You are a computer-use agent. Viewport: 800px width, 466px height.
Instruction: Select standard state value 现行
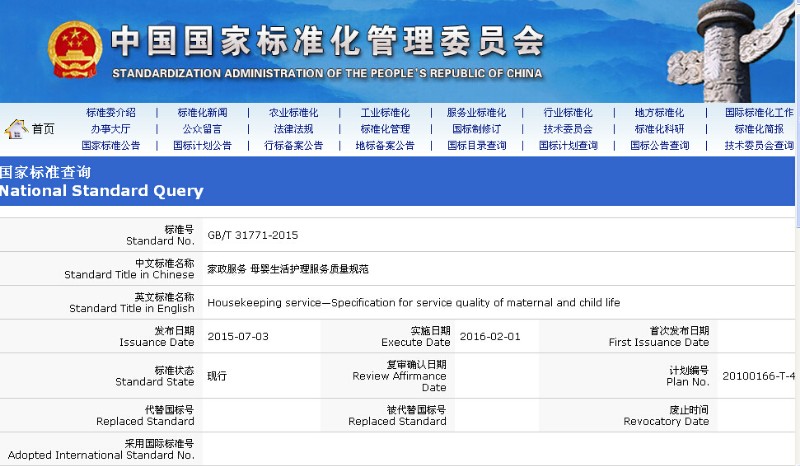(217, 376)
